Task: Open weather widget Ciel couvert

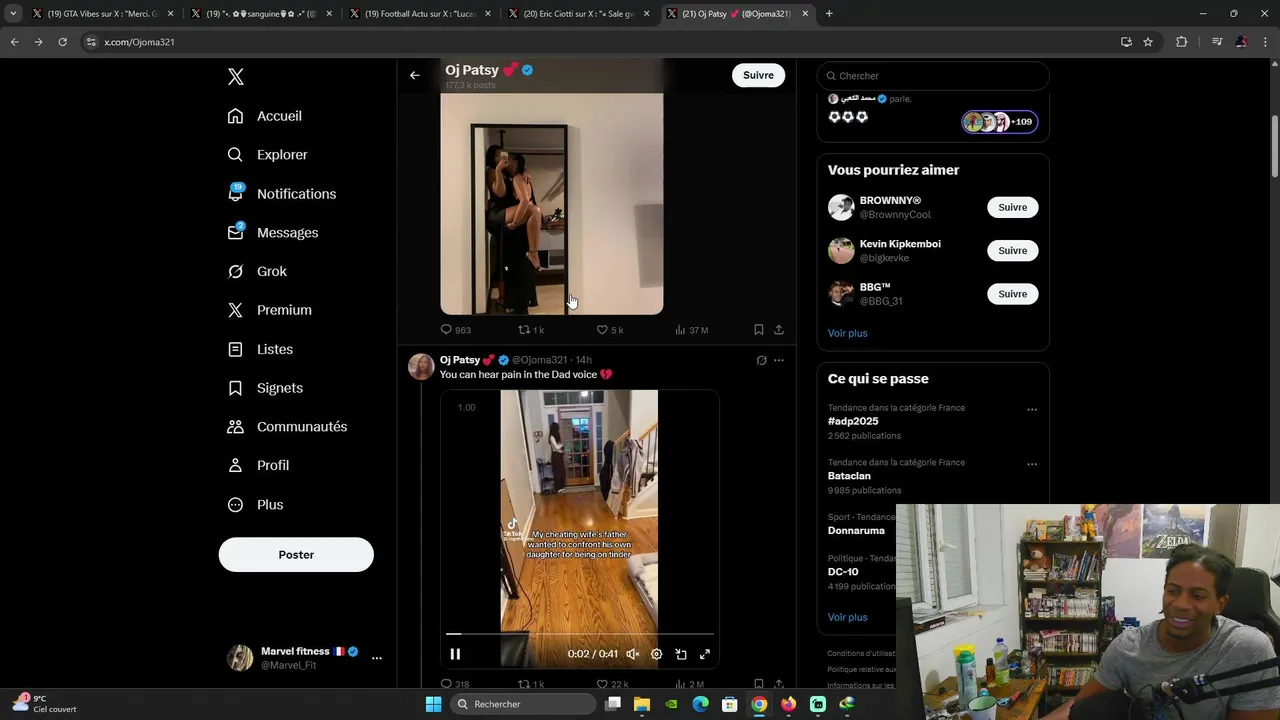Action: 45,704
